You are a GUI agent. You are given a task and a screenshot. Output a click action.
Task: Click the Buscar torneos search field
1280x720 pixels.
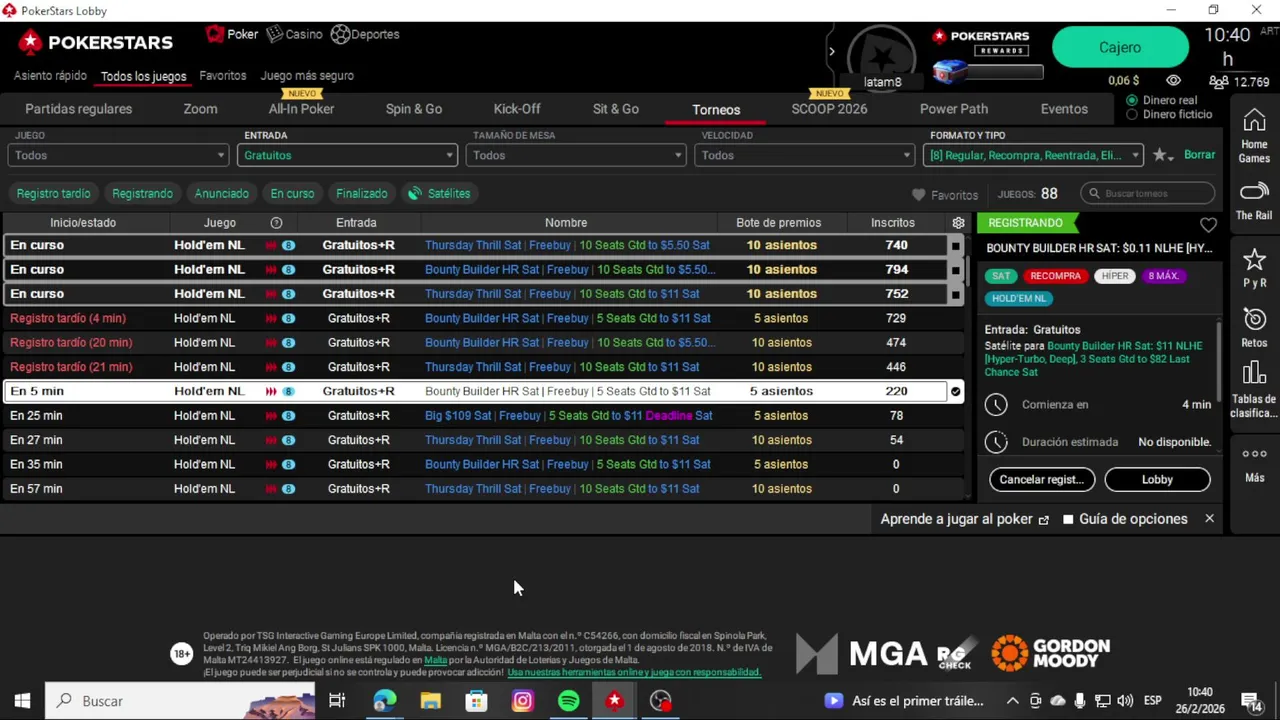tap(1148, 194)
